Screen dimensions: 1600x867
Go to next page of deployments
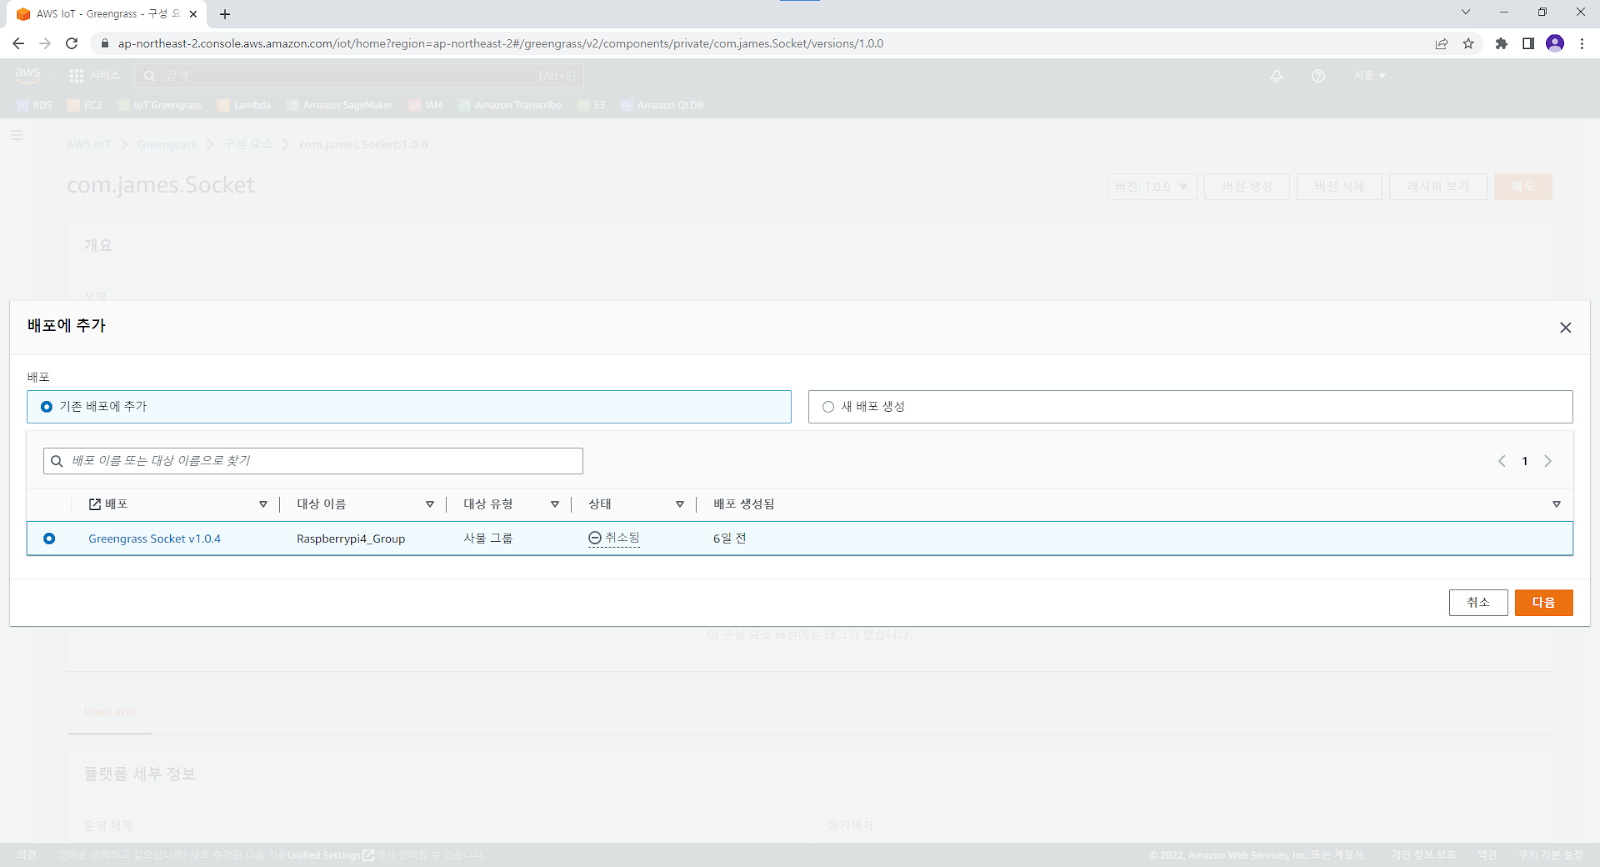(1548, 461)
